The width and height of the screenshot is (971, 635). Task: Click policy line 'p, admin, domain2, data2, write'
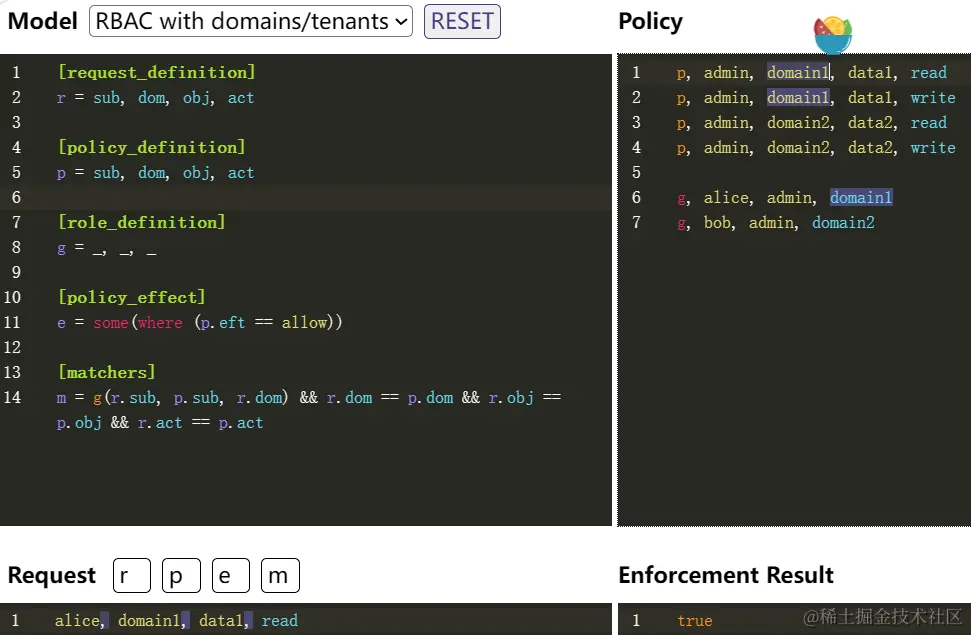pyautogui.click(x=816, y=148)
